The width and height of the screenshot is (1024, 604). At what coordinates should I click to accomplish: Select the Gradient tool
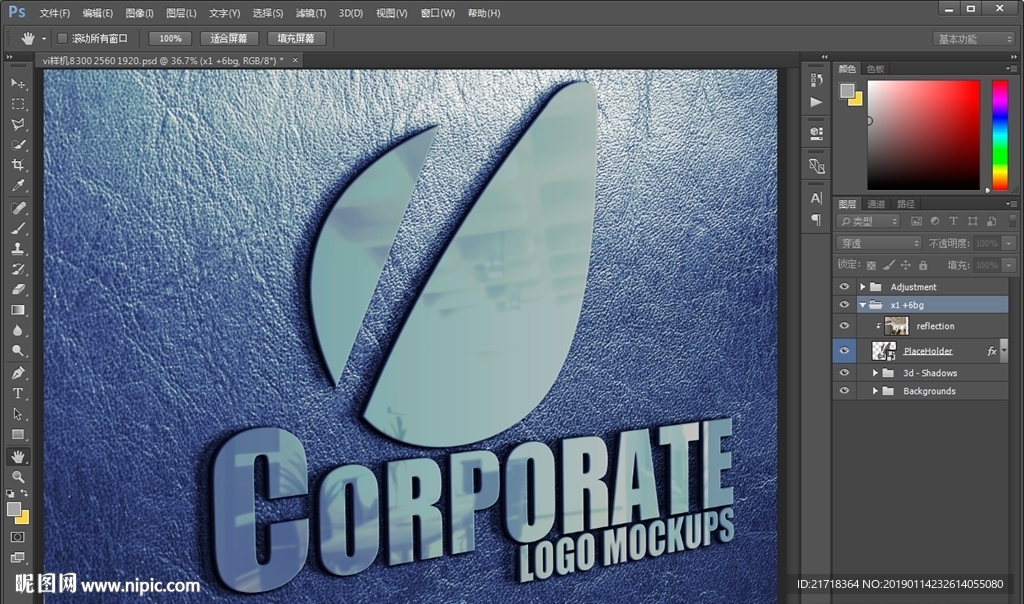tap(18, 310)
